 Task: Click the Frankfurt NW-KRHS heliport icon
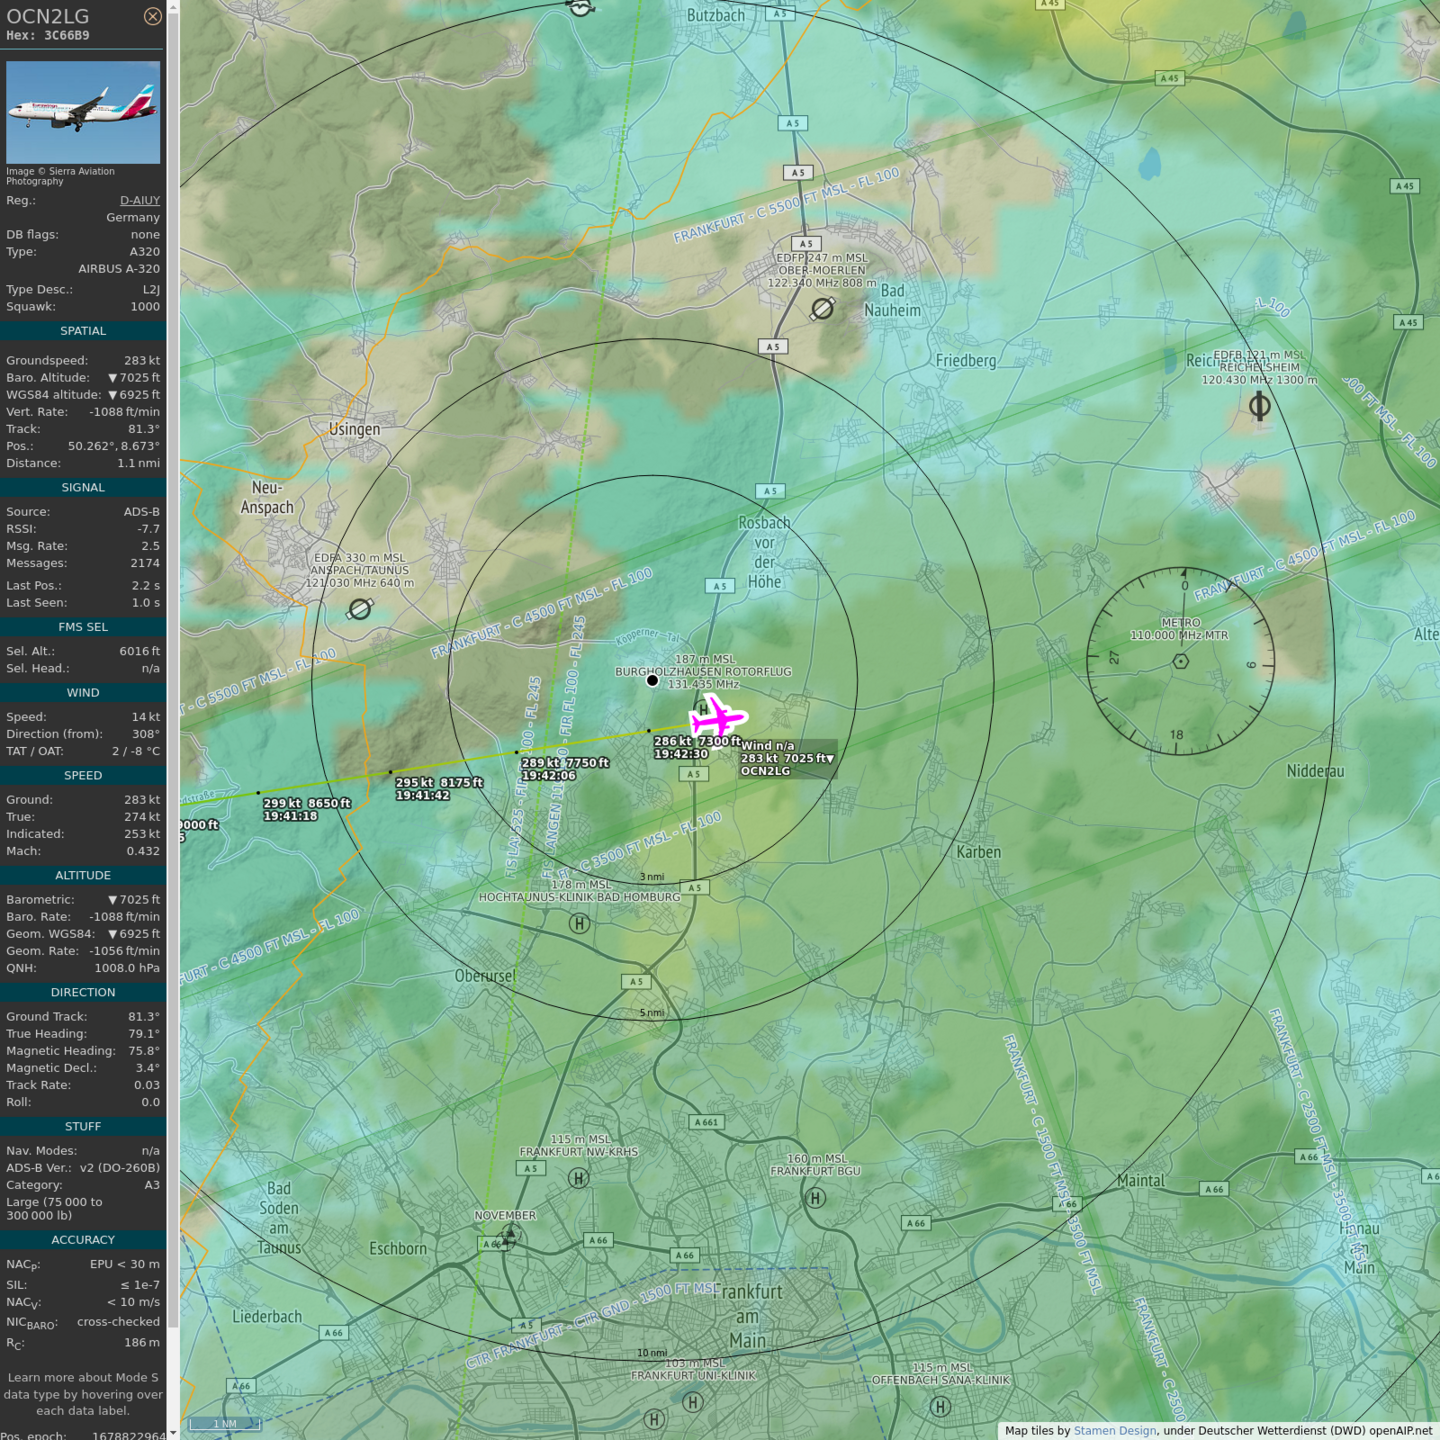578,1178
